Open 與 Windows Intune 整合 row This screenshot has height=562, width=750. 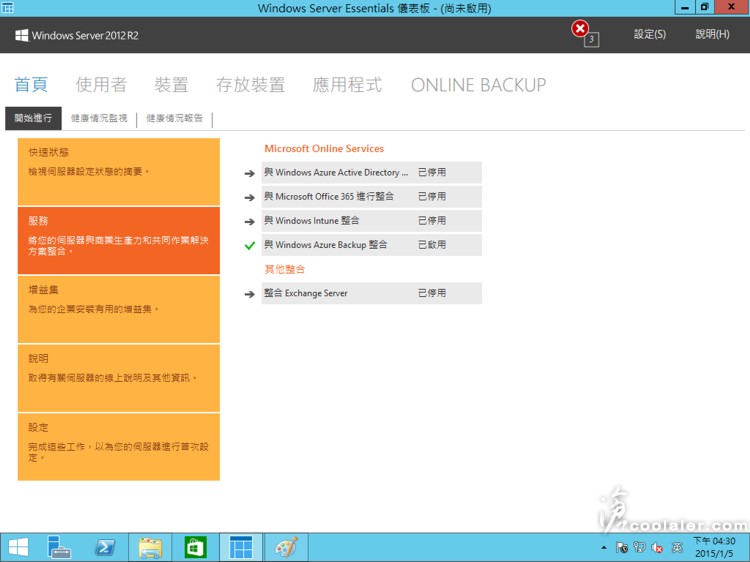(372, 221)
